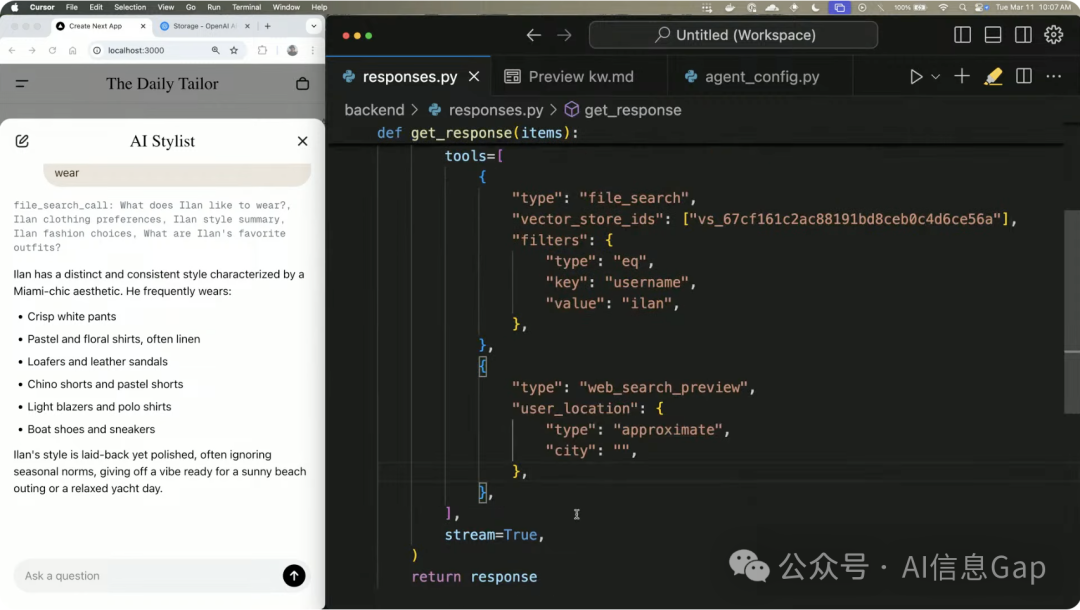Close the AI Stylist panel
Viewport: 1080px width, 610px height.
click(302, 141)
